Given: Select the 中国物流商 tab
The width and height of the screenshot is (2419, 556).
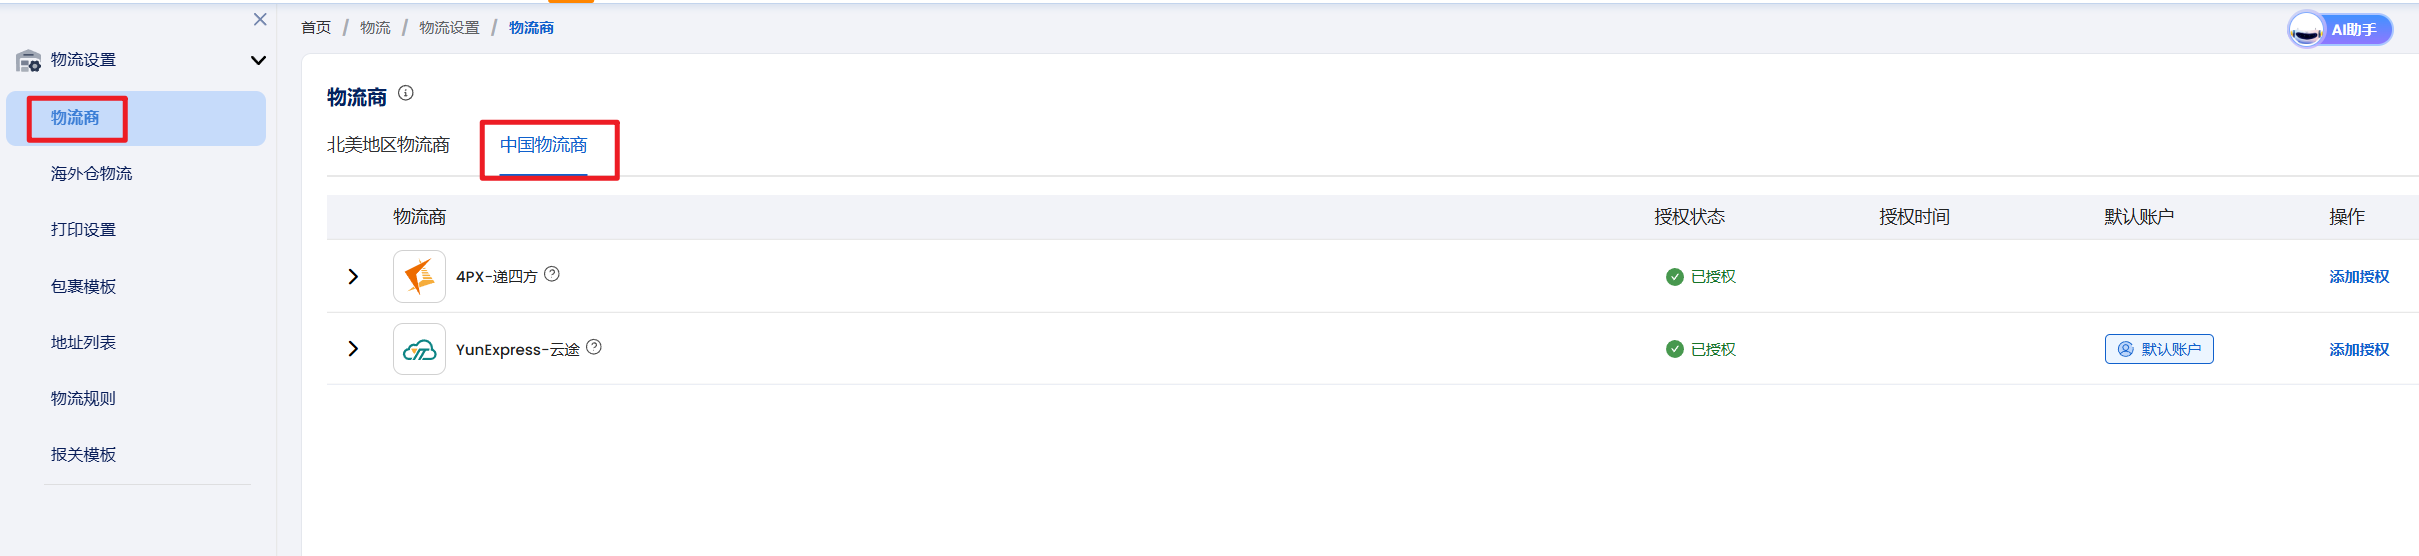Looking at the screenshot, I should tap(543, 145).
